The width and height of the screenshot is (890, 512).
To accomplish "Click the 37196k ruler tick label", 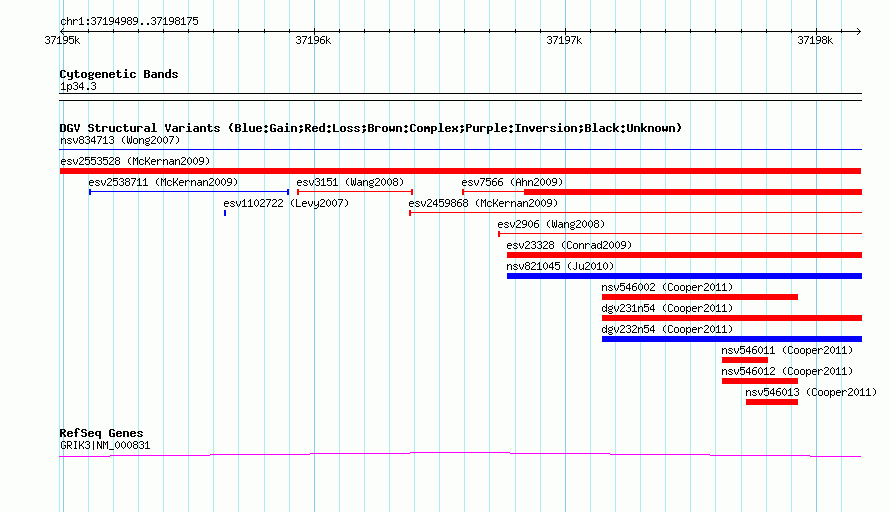I will [x=313, y=40].
